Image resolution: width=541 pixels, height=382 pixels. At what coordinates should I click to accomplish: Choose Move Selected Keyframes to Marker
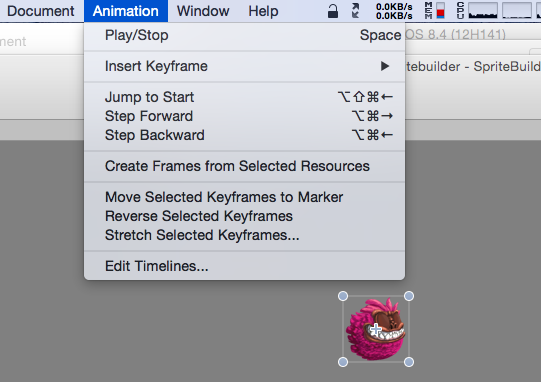[x=245, y=197]
